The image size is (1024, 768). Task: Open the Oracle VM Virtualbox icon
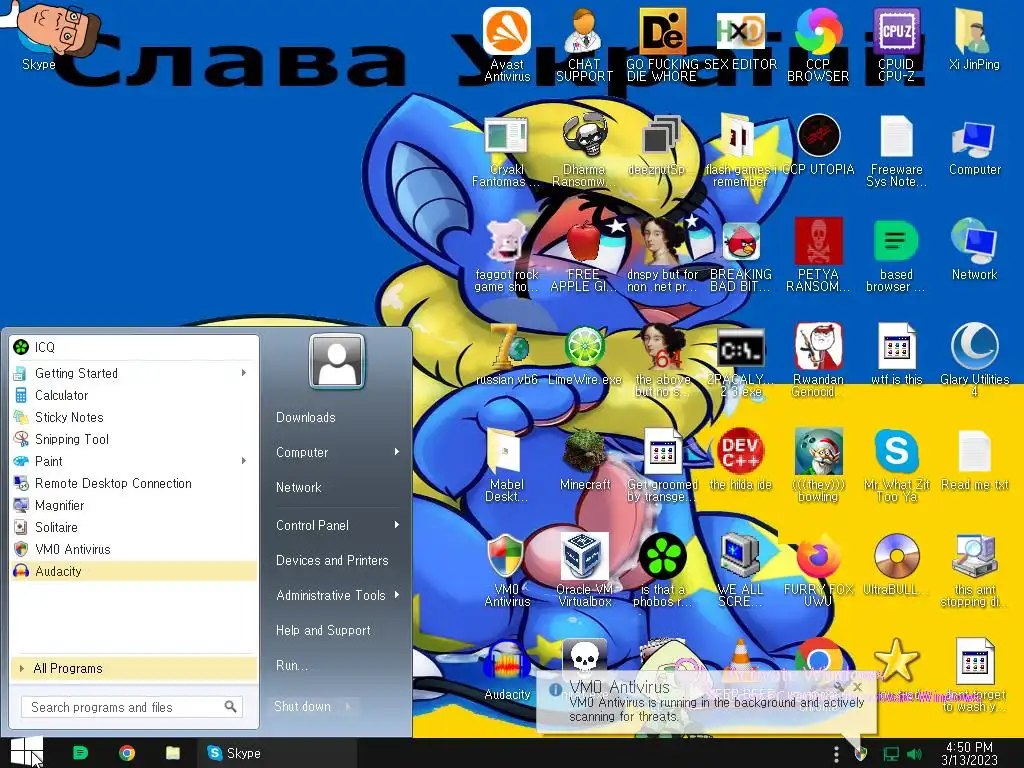pyautogui.click(x=584, y=570)
